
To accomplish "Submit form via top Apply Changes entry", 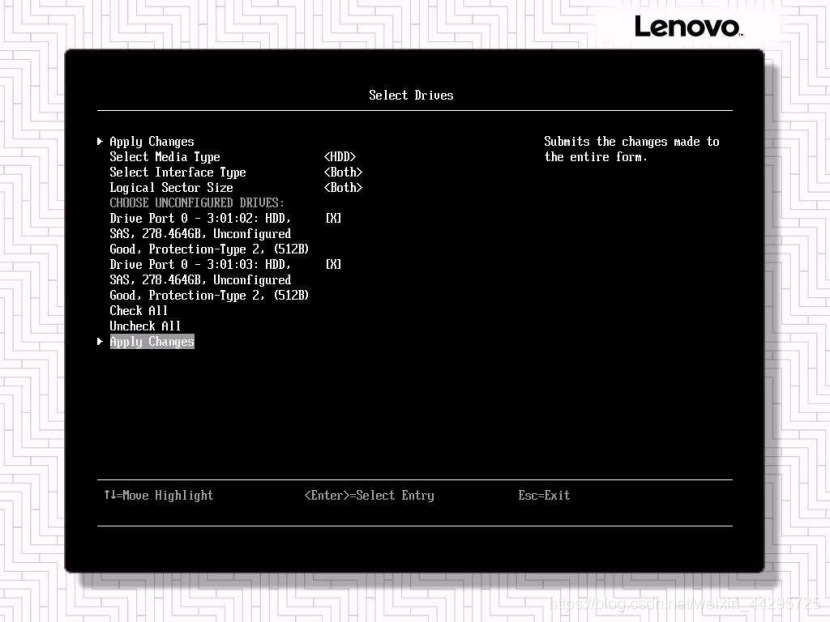I will [x=151, y=141].
